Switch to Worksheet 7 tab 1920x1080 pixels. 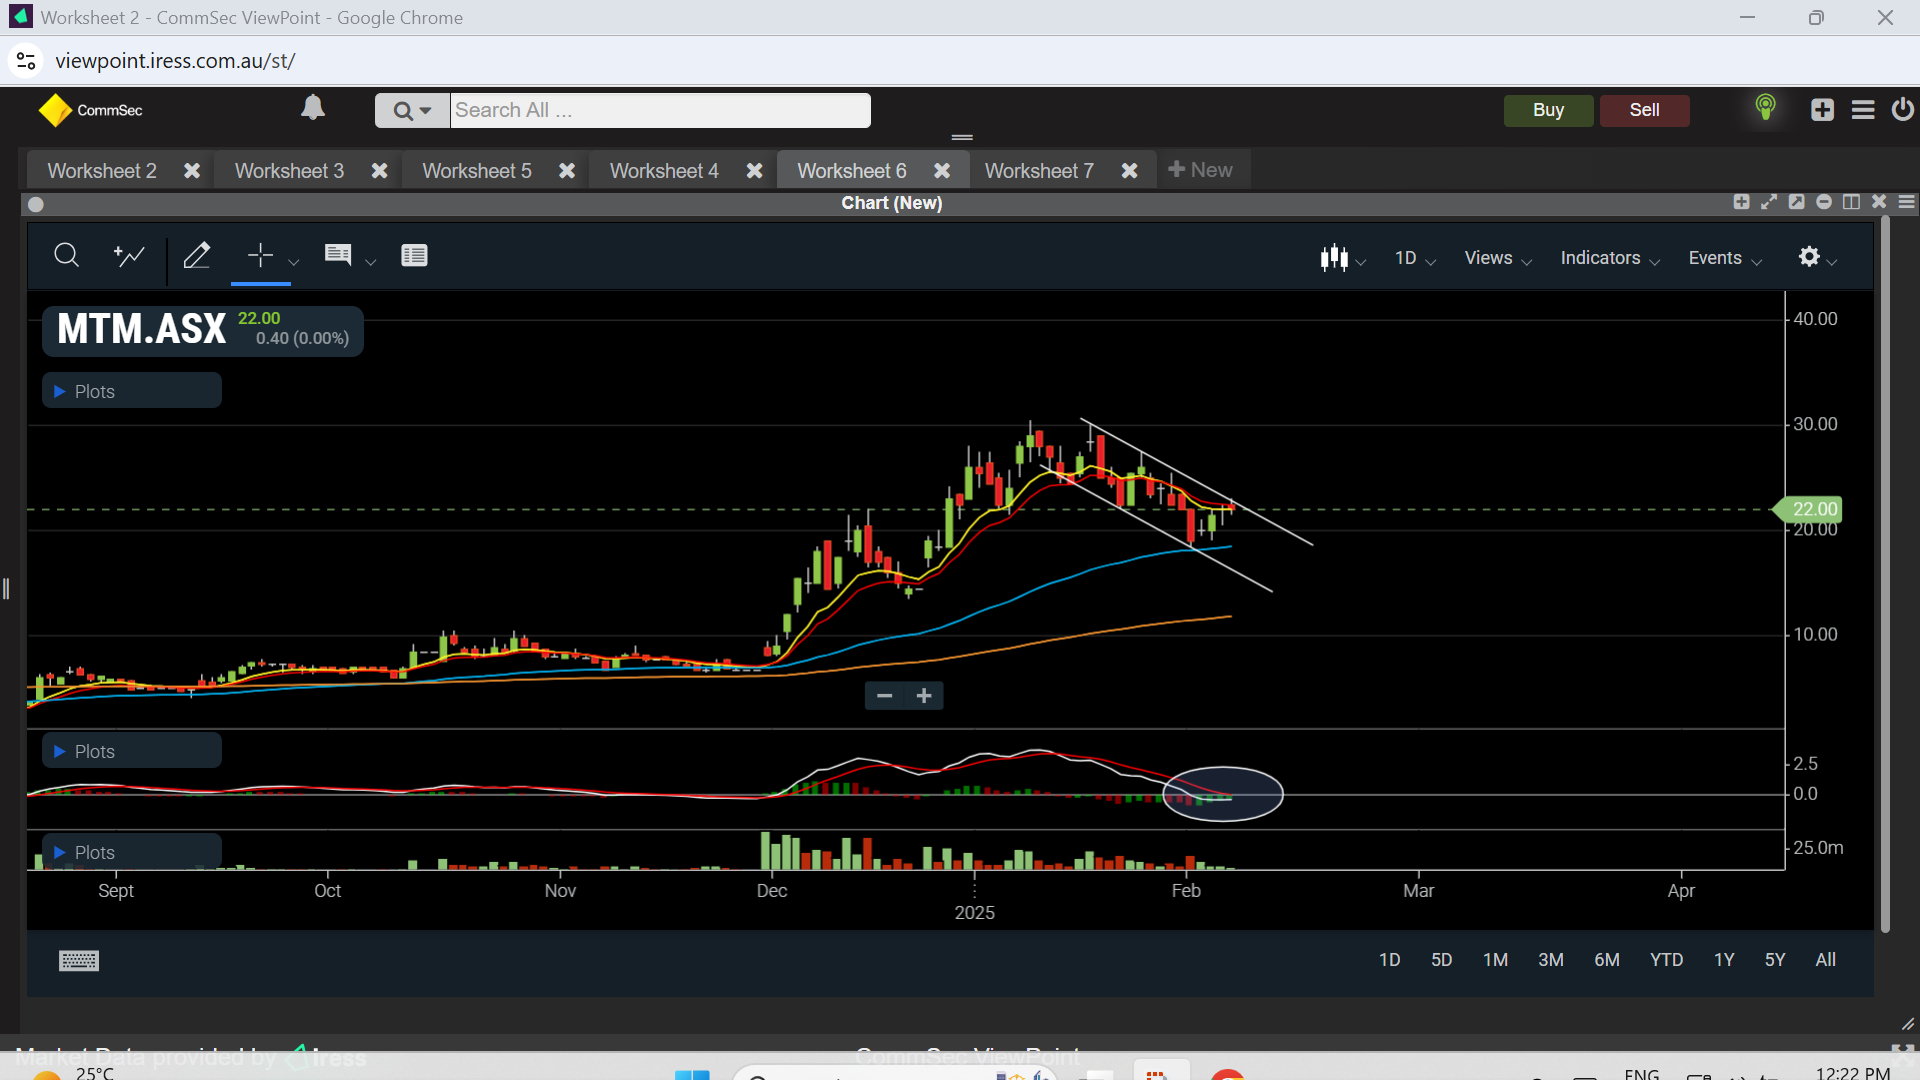point(1039,171)
